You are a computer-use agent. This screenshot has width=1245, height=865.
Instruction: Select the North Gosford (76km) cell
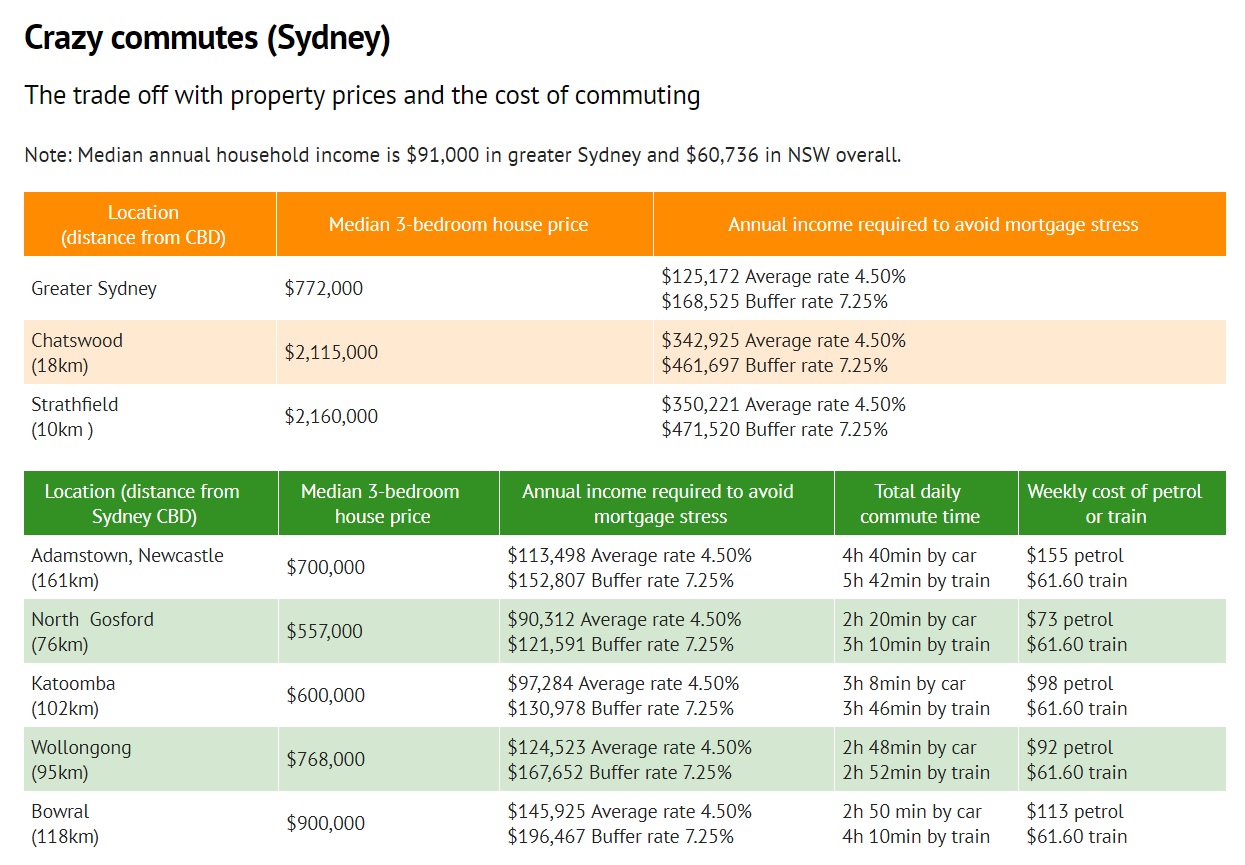pos(151,632)
